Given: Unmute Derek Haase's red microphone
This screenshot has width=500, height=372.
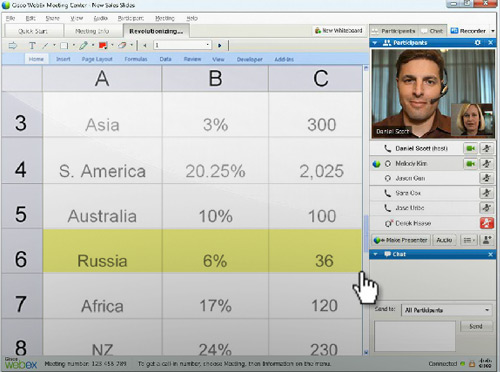Looking at the screenshot, I should tap(487, 223).
